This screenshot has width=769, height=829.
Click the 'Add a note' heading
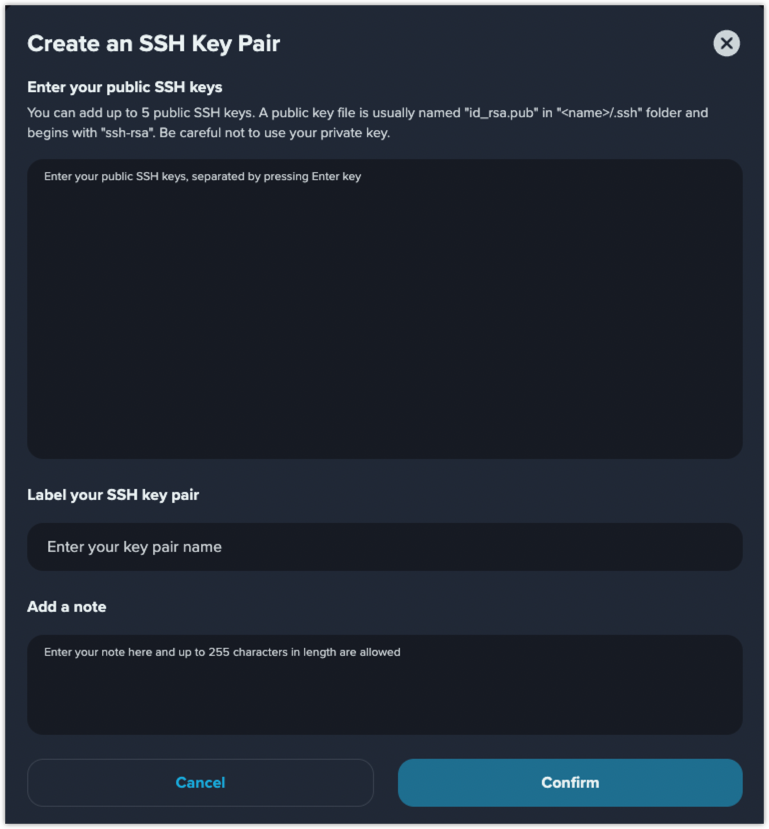(67, 606)
